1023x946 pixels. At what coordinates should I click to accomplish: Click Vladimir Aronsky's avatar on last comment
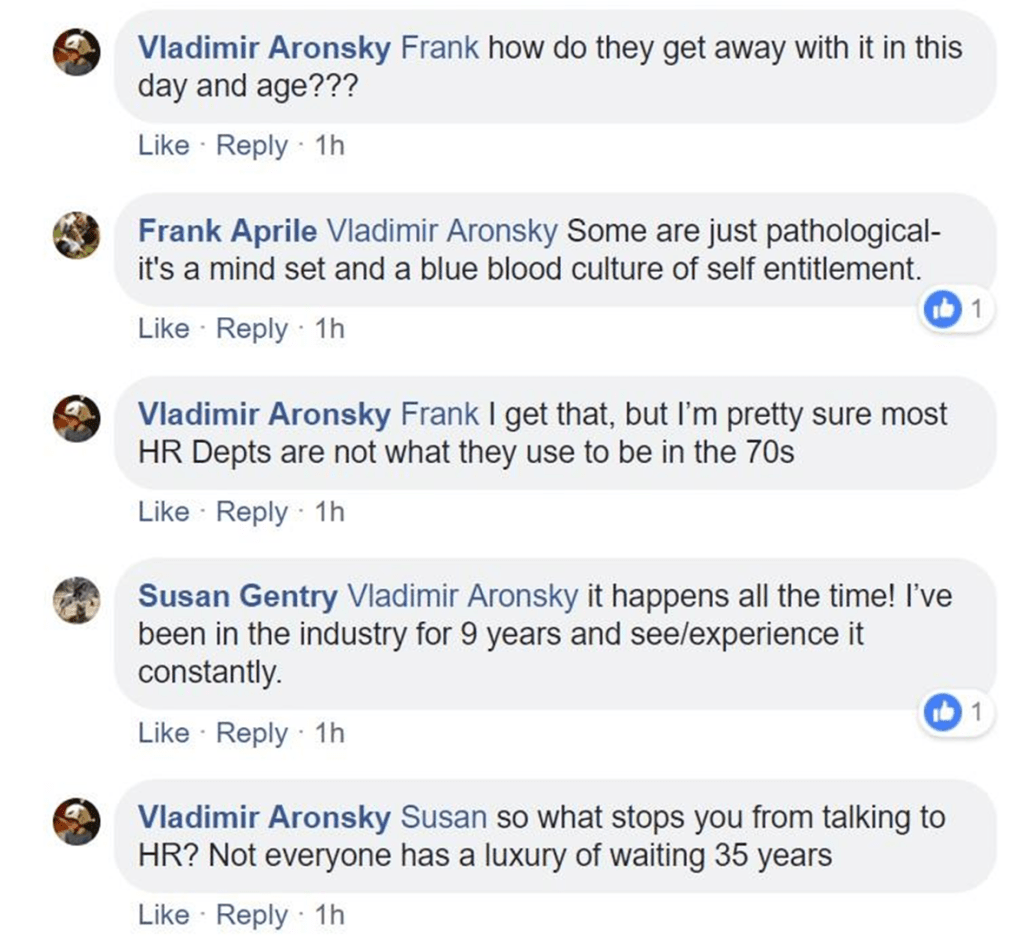click(76, 820)
